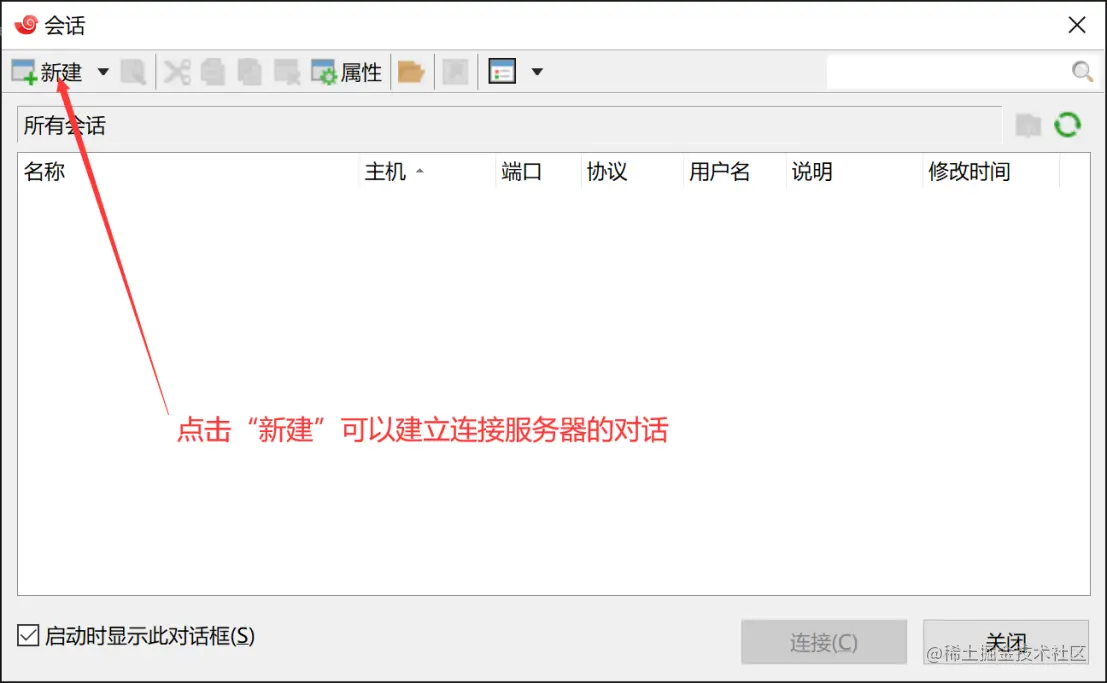Sort by 说明 column header
This screenshot has height=684, width=1107.
[x=854, y=172]
